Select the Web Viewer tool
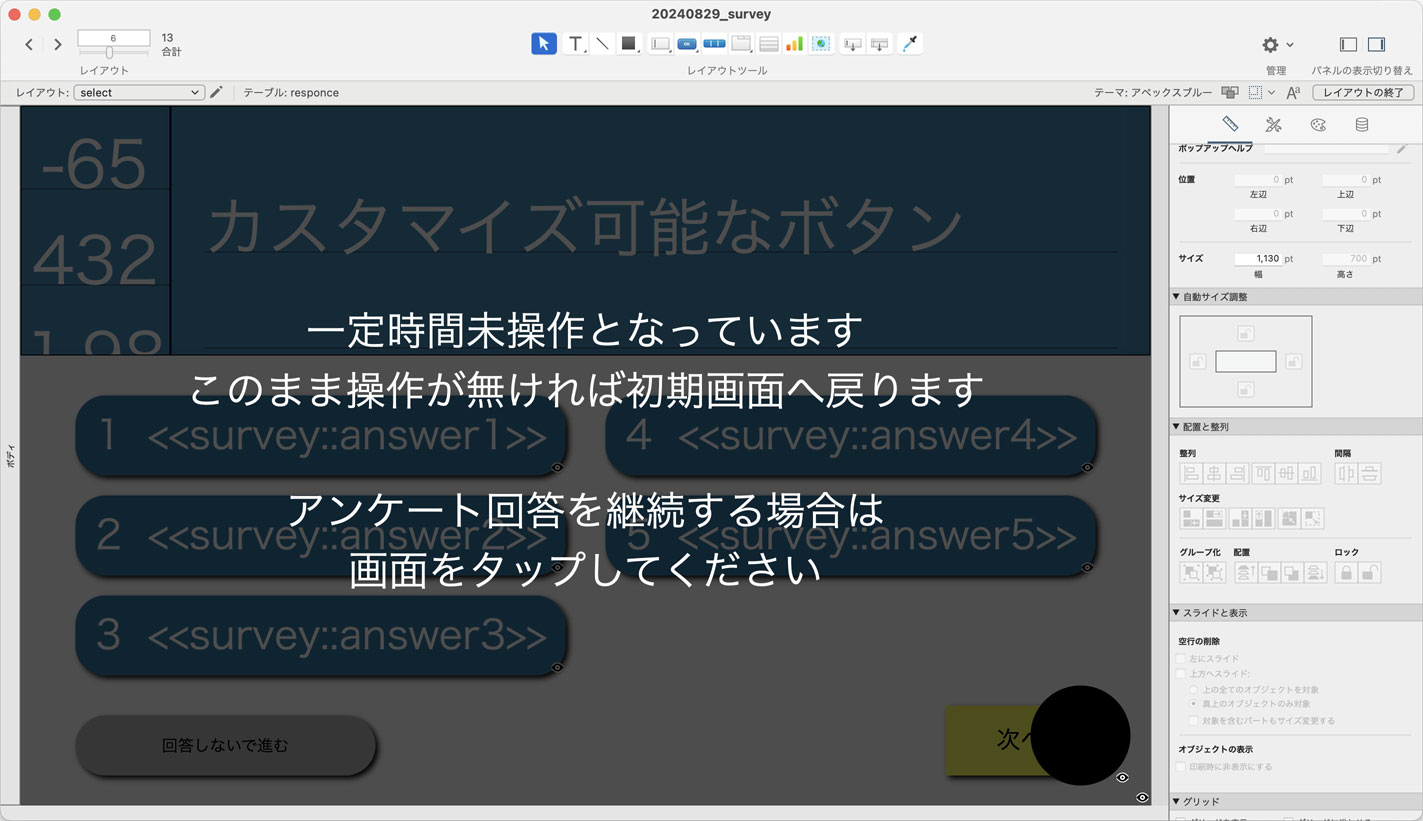The width and height of the screenshot is (1423, 821). [x=821, y=43]
